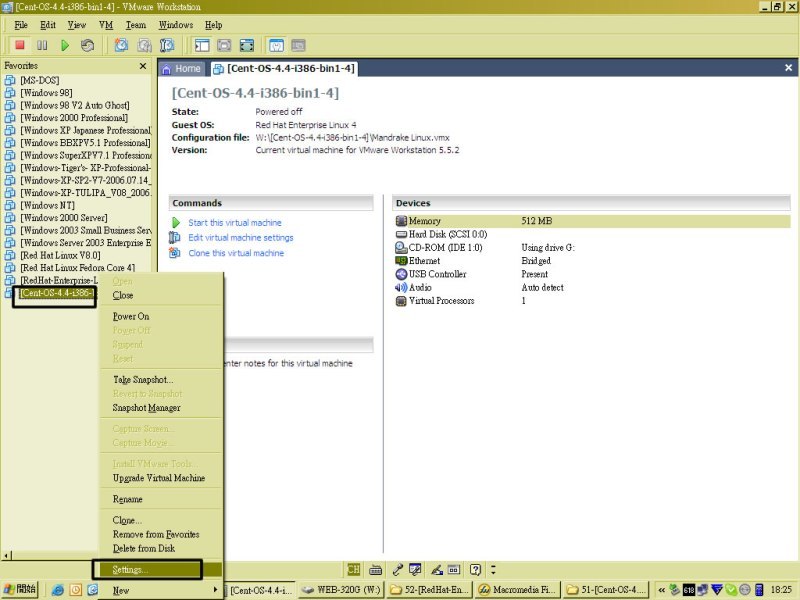This screenshot has height=600, width=800.
Task: Click the Take Snapshot toolbar icon
Action: pos(121,45)
